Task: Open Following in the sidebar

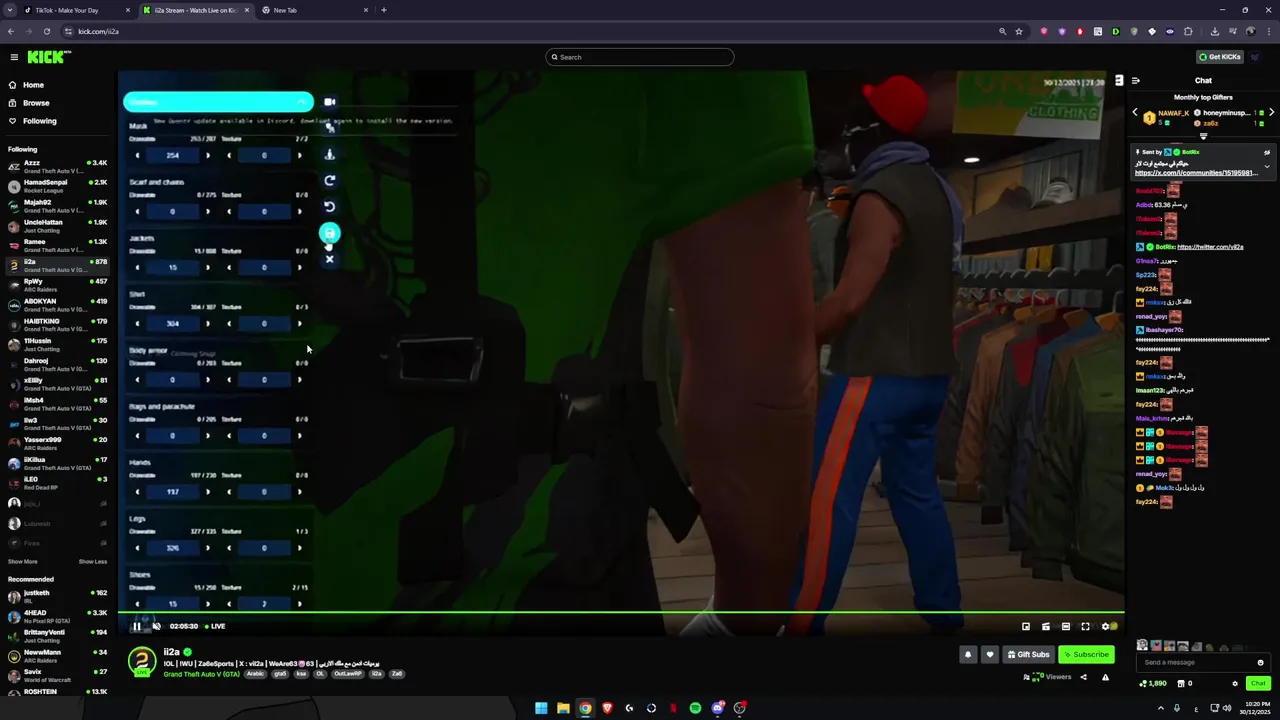Action: coord(40,121)
